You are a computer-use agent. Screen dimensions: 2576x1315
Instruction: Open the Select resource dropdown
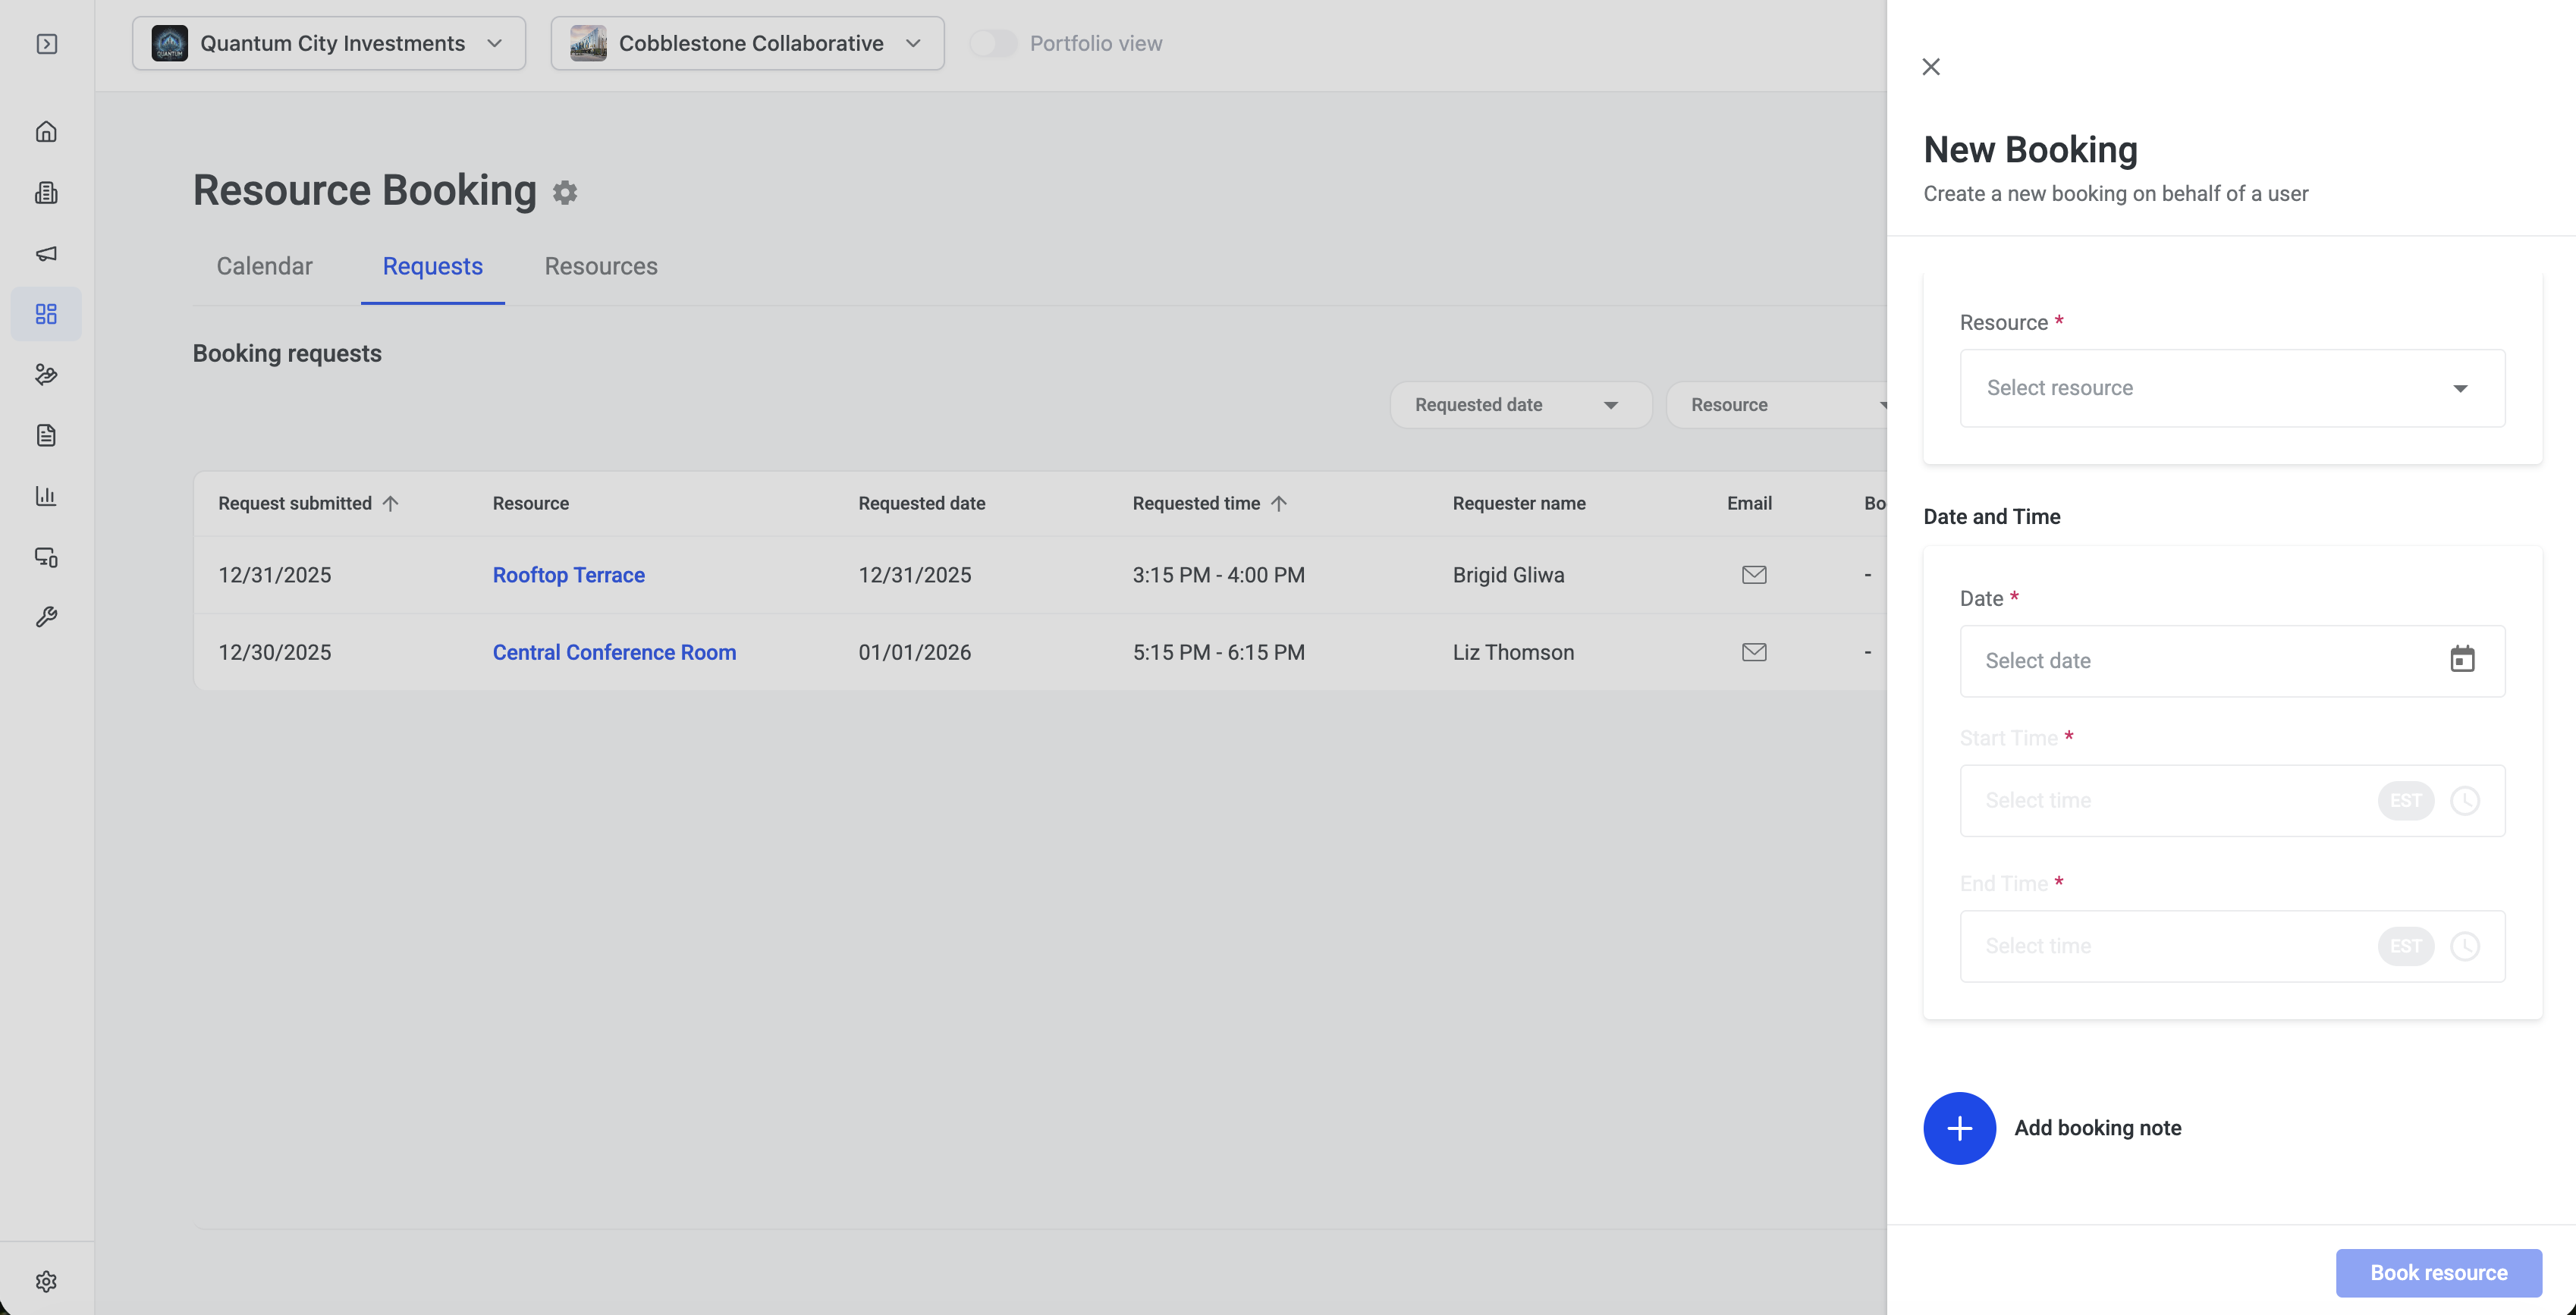pos(2232,388)
